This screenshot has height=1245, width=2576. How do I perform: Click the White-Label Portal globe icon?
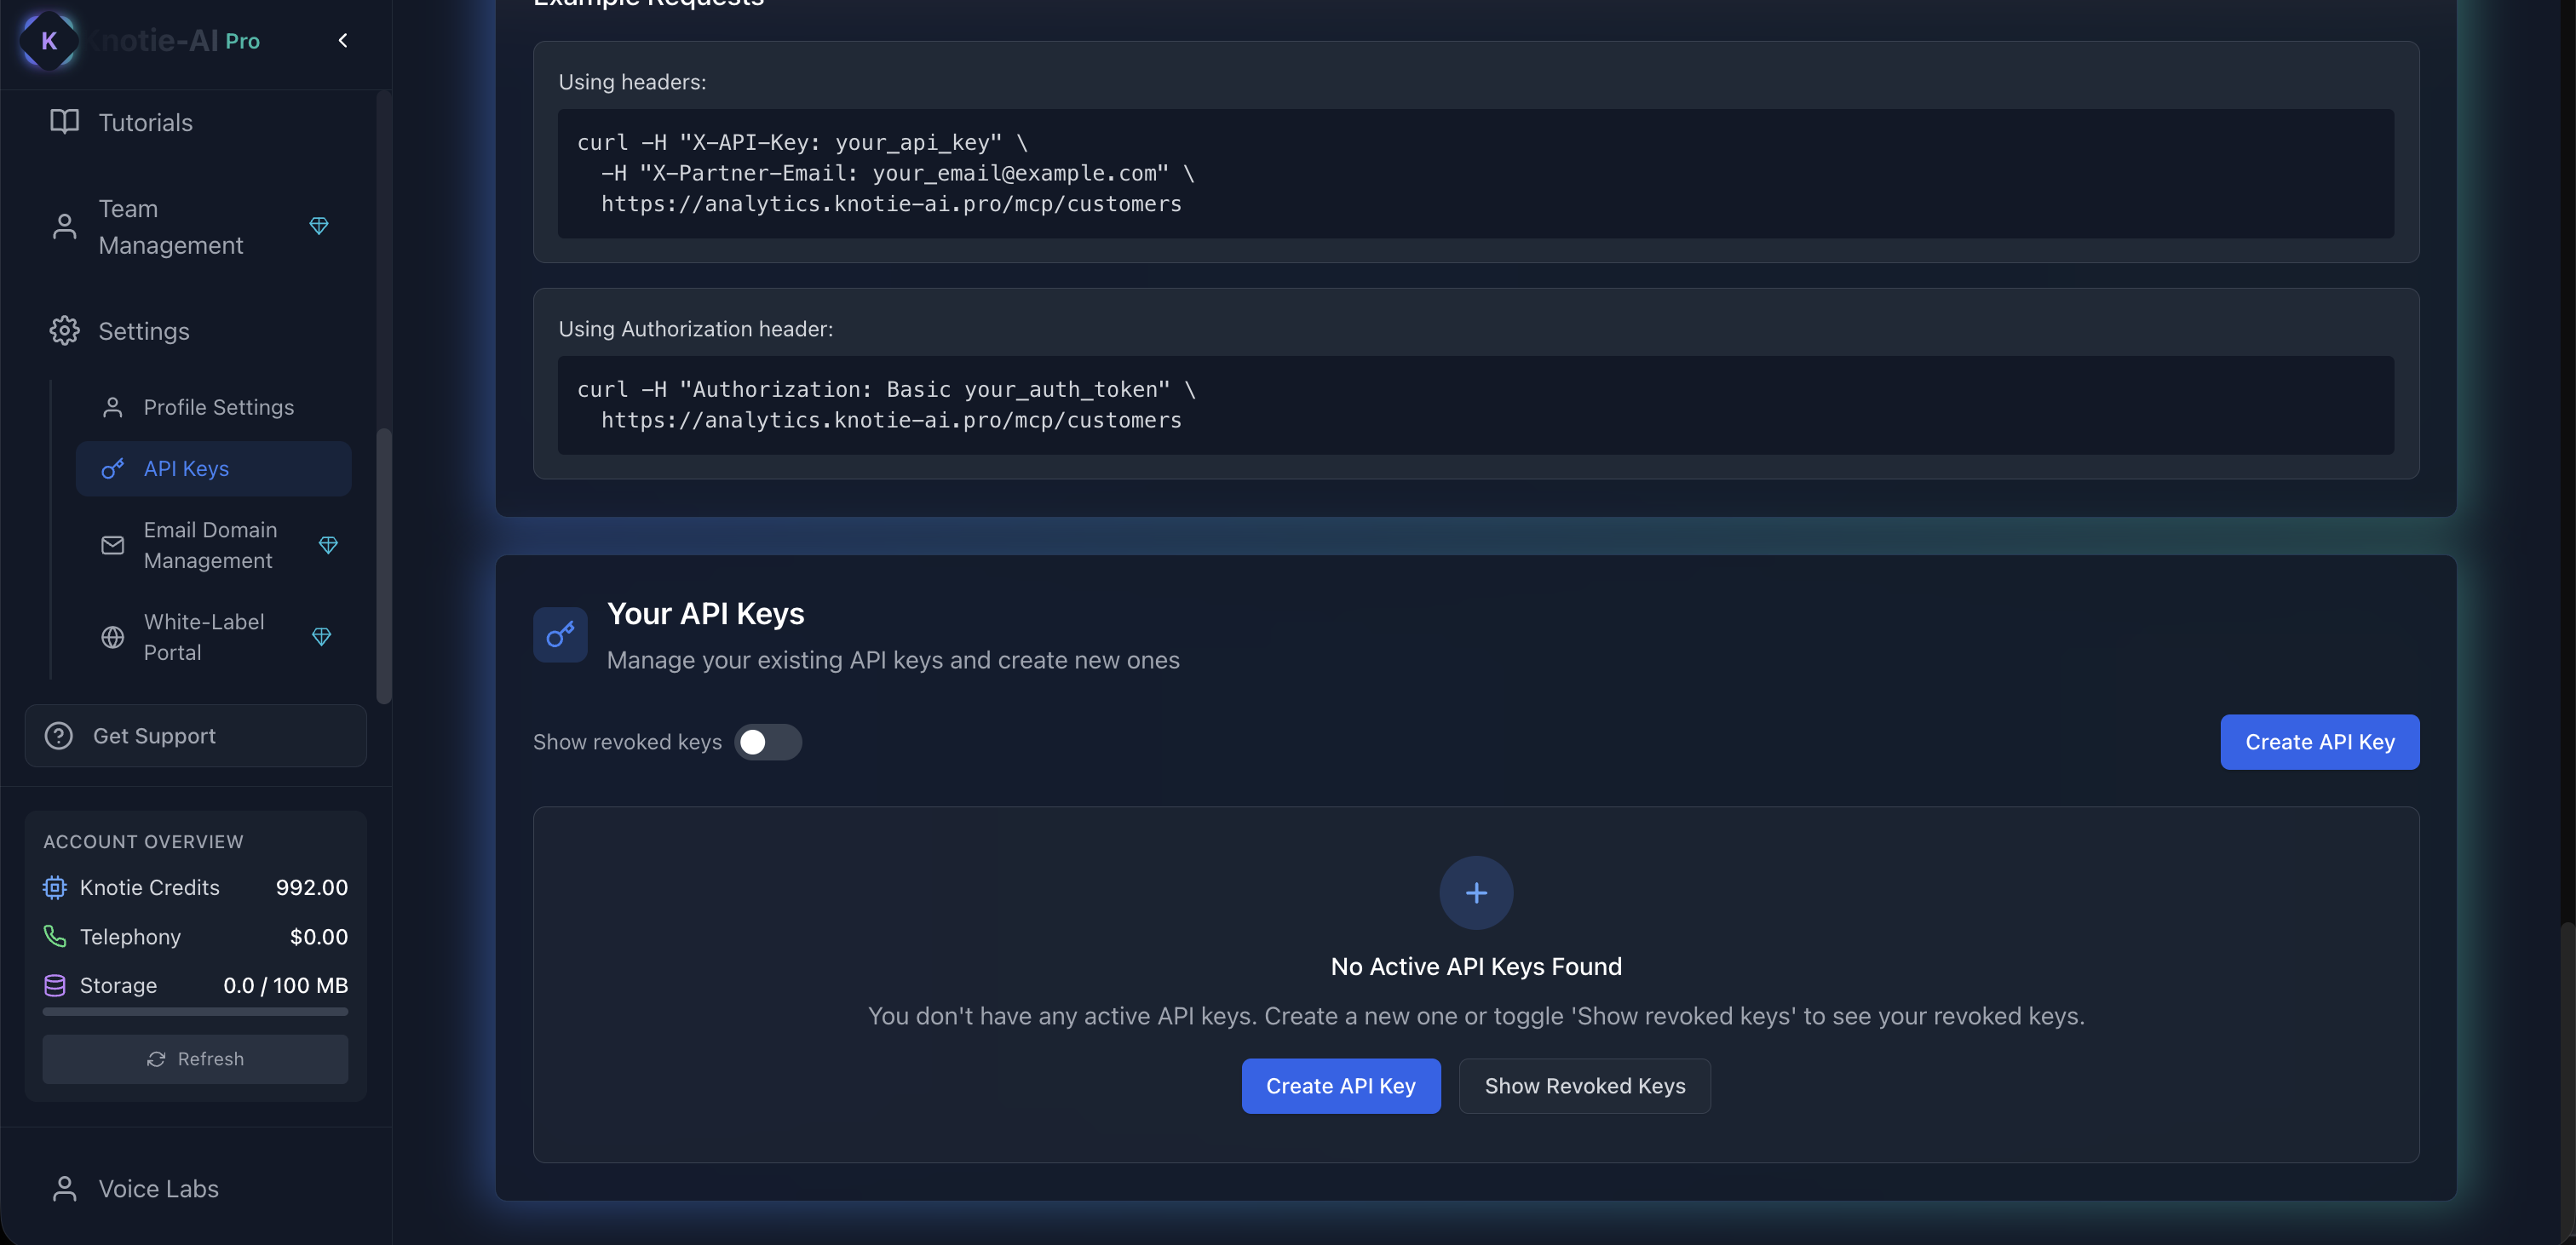113,637
